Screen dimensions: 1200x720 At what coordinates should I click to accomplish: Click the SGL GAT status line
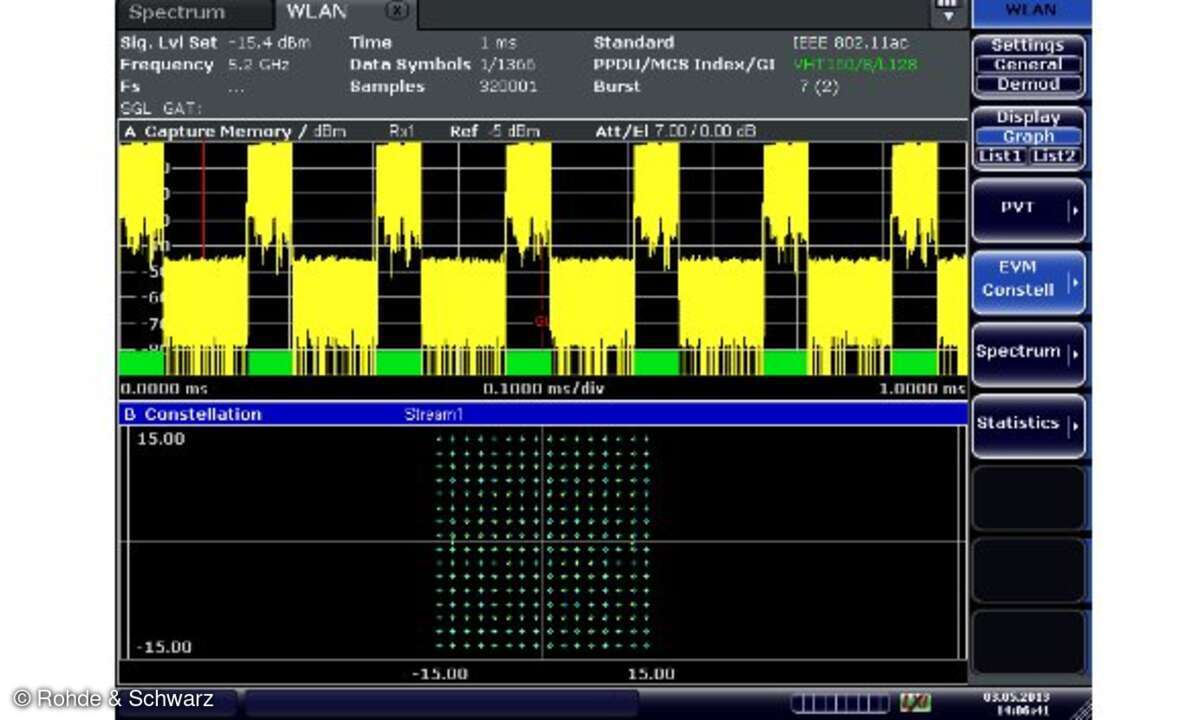click(161, 108)
